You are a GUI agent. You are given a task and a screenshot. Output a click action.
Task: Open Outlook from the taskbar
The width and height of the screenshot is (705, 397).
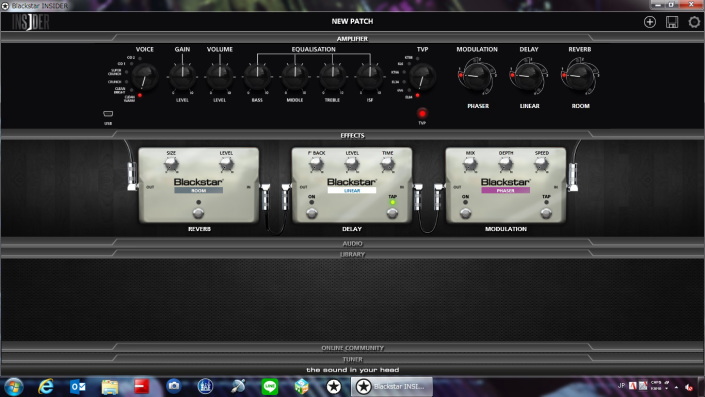click(x=78, y=387)
